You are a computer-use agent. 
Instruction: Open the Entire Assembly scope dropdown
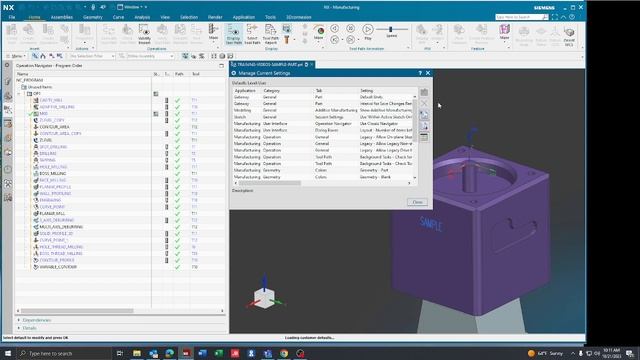point(150,56)
